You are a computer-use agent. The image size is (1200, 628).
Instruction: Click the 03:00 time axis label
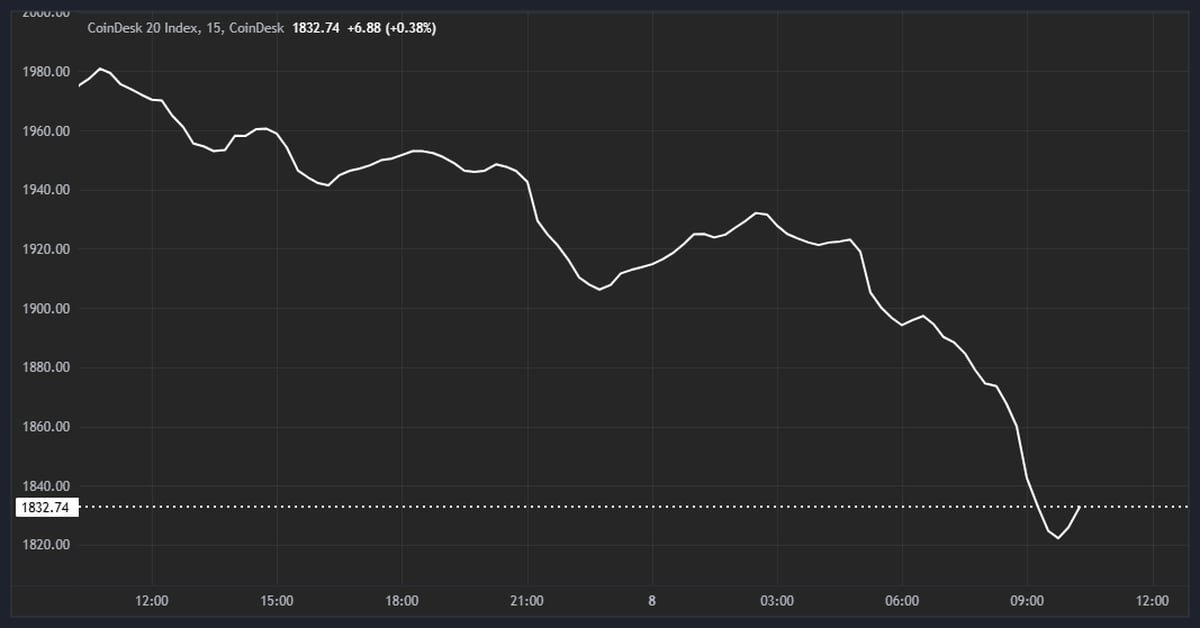(777, 601)
